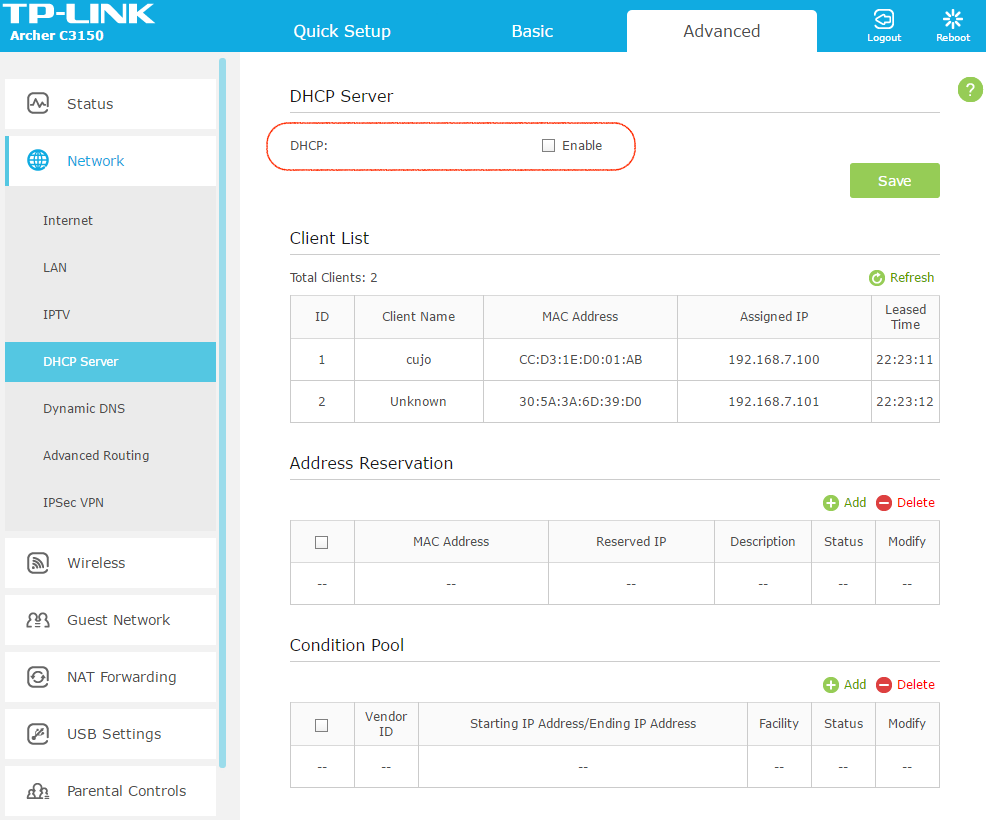Click Add text in Address Reservation
This screenshot has width=986, height=820.
(x=855, y=502)
